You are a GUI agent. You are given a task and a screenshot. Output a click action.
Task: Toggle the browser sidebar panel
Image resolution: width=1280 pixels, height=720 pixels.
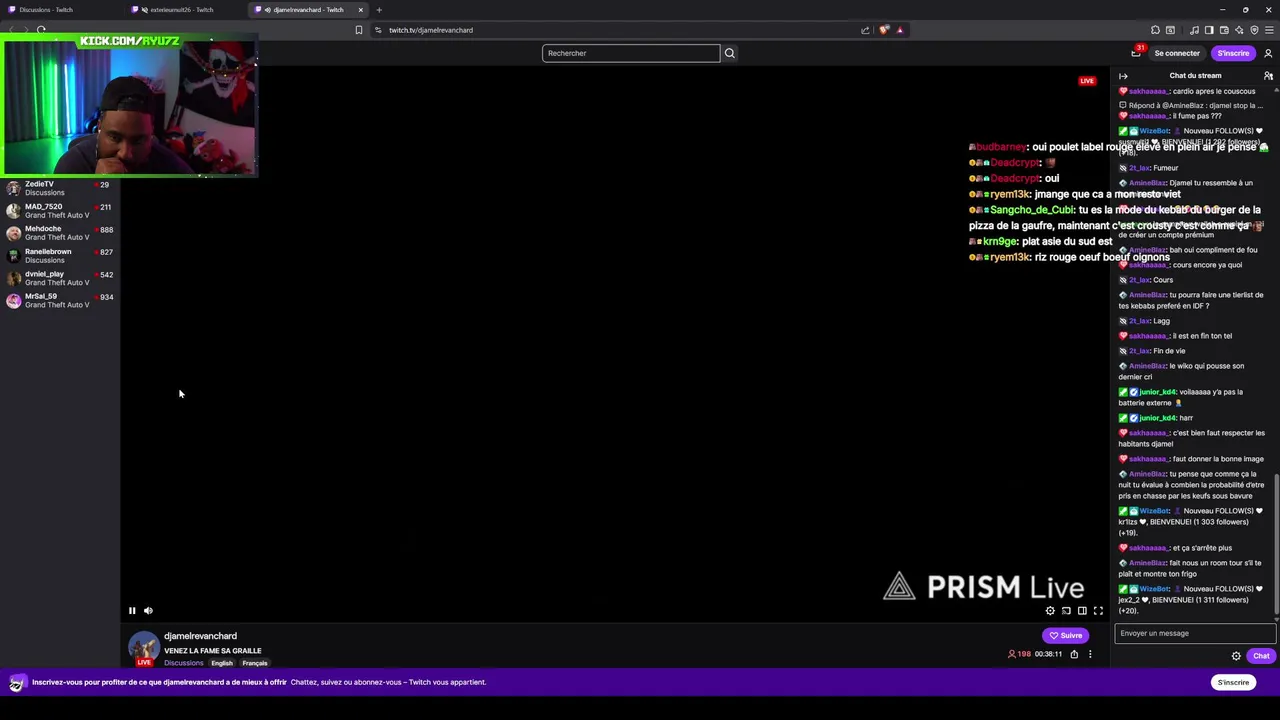[x=1209, y=30]
